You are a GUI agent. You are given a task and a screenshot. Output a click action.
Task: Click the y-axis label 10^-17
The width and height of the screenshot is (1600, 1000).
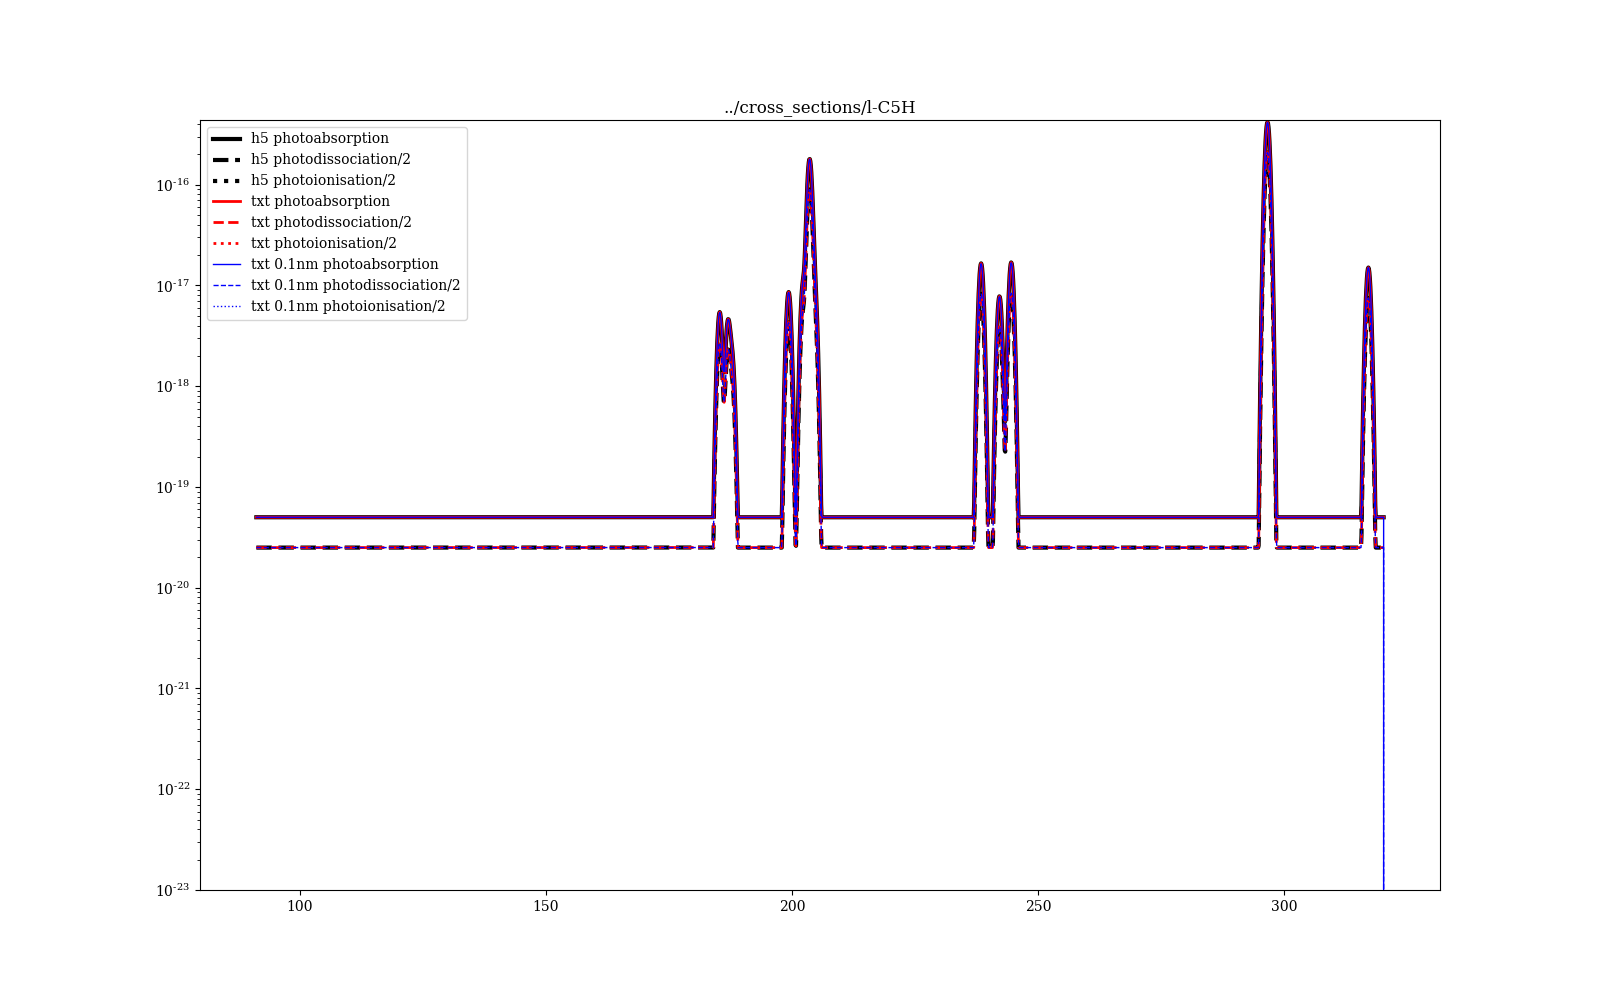(x=173, y=285)
